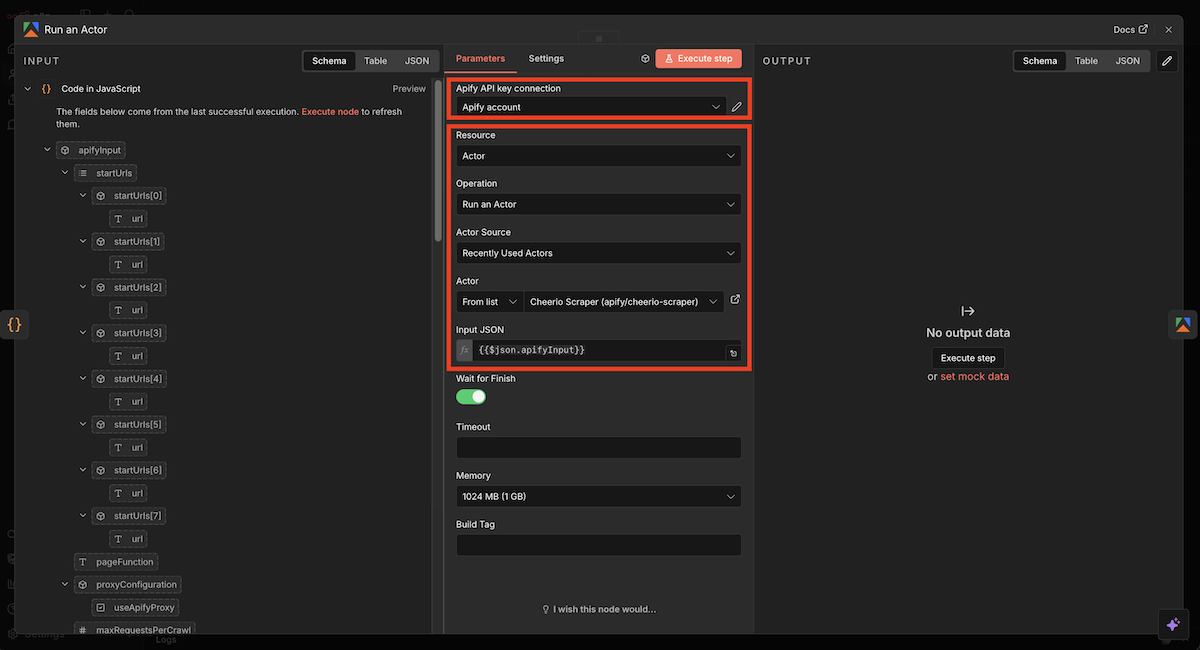Switch to the Settings tab

(546, 59)
